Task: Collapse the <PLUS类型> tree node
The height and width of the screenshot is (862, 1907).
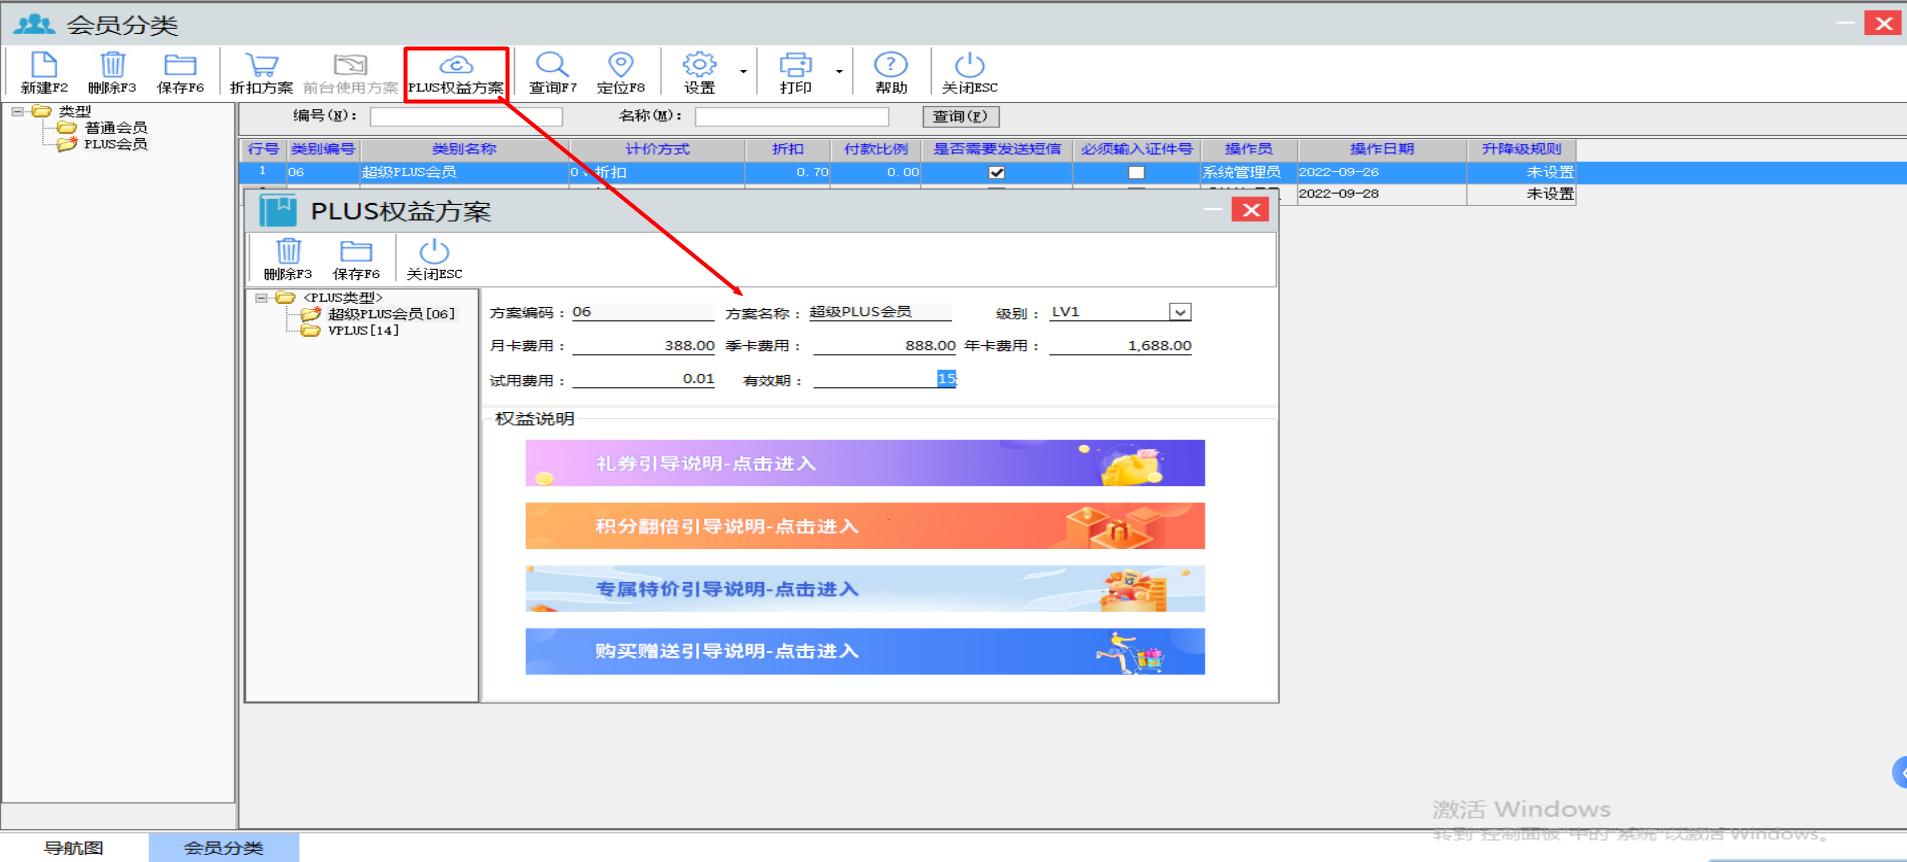Action: click(x=261, y=298)
